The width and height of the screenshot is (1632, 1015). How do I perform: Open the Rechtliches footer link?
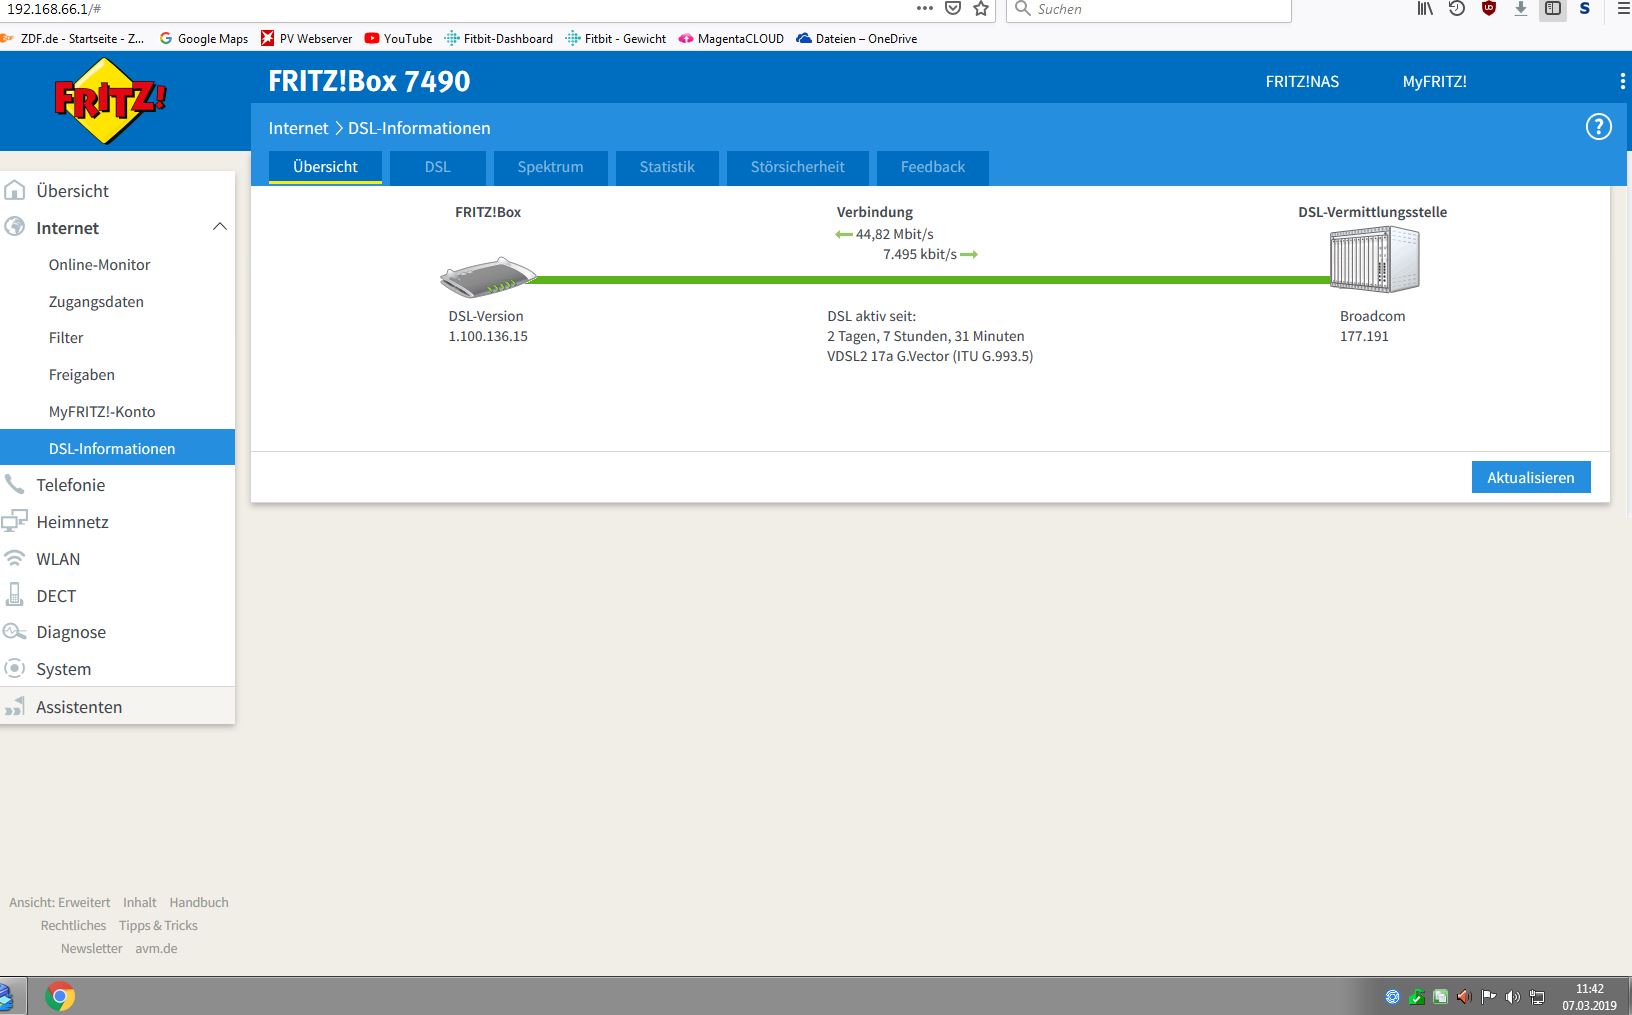tap(73, 925)
